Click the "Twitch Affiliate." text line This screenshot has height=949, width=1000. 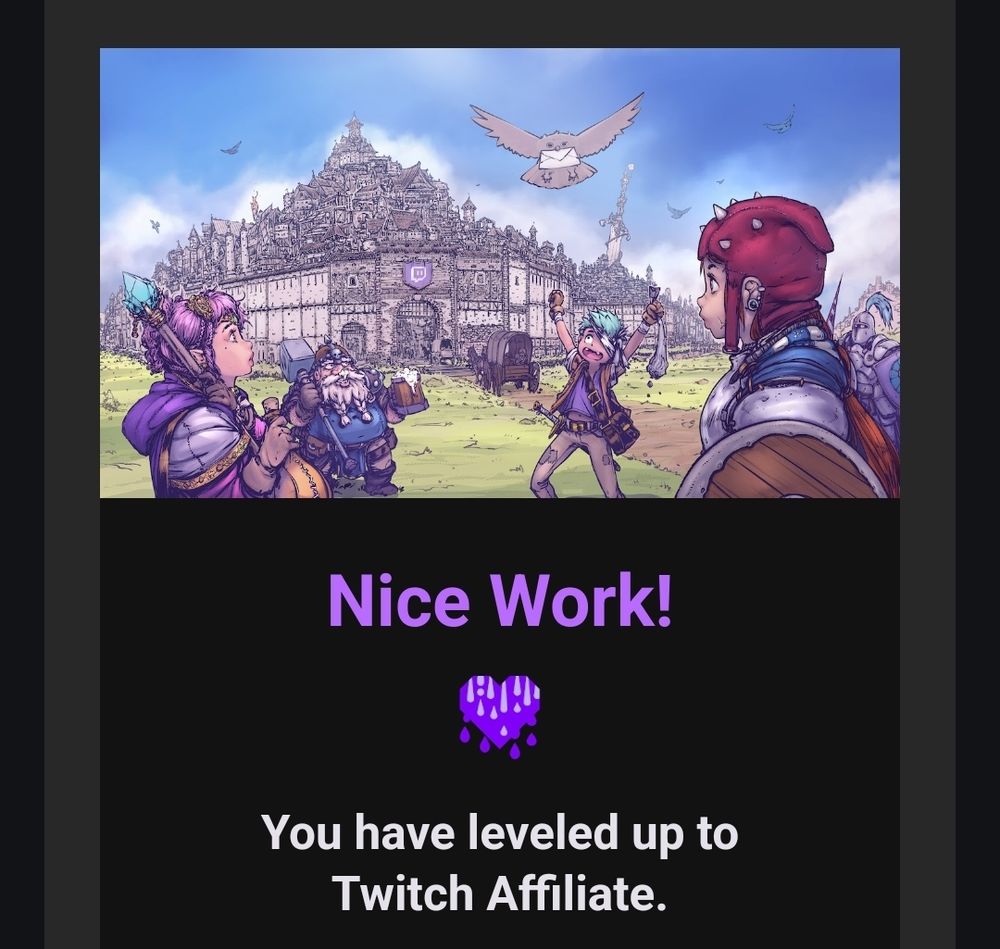tap(500, 892)
